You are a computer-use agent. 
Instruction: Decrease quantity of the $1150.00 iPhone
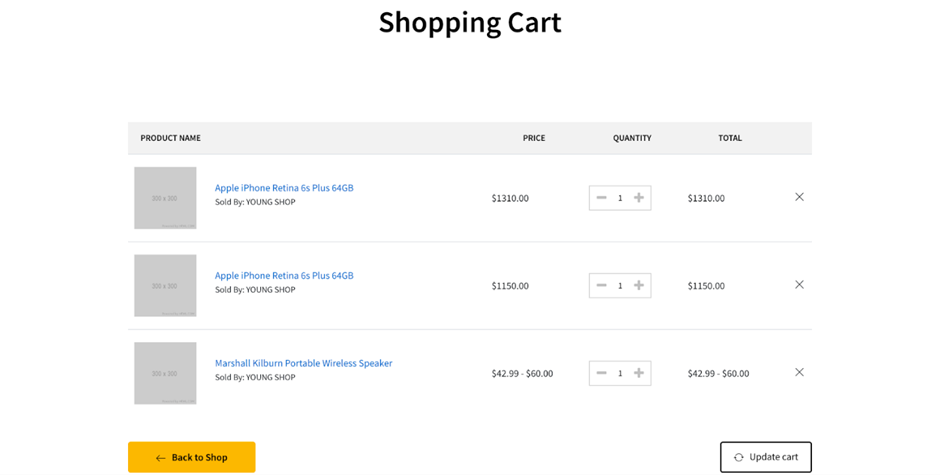[x=601, y=286]
